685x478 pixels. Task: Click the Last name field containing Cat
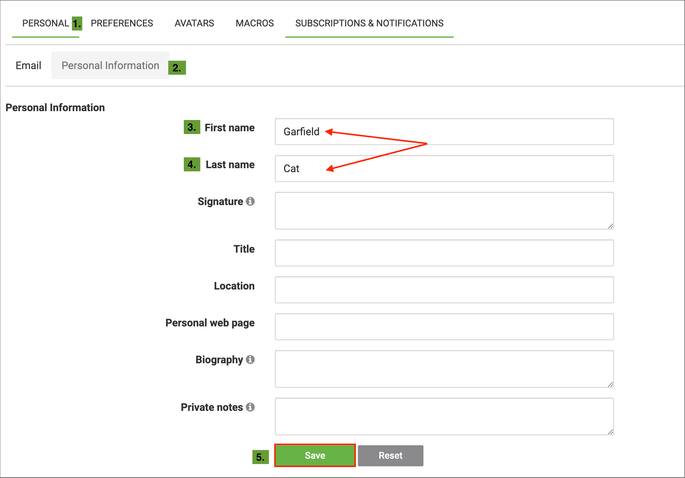(x=443, y=168)
